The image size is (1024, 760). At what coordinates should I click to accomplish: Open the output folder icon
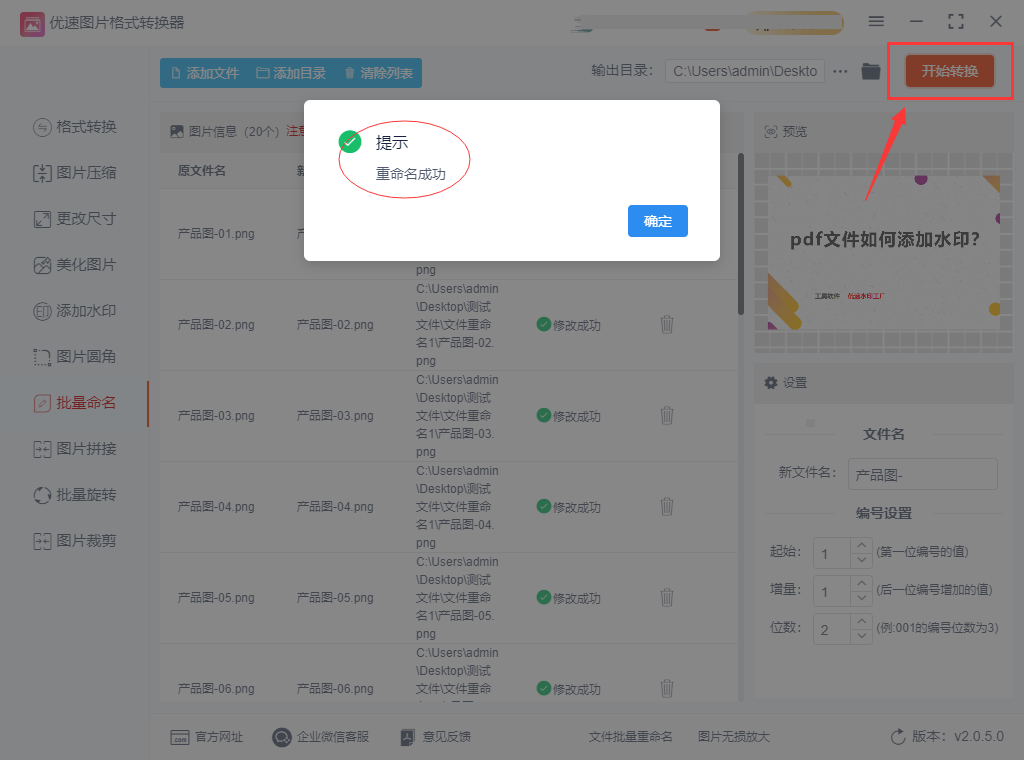coord(871,71)
